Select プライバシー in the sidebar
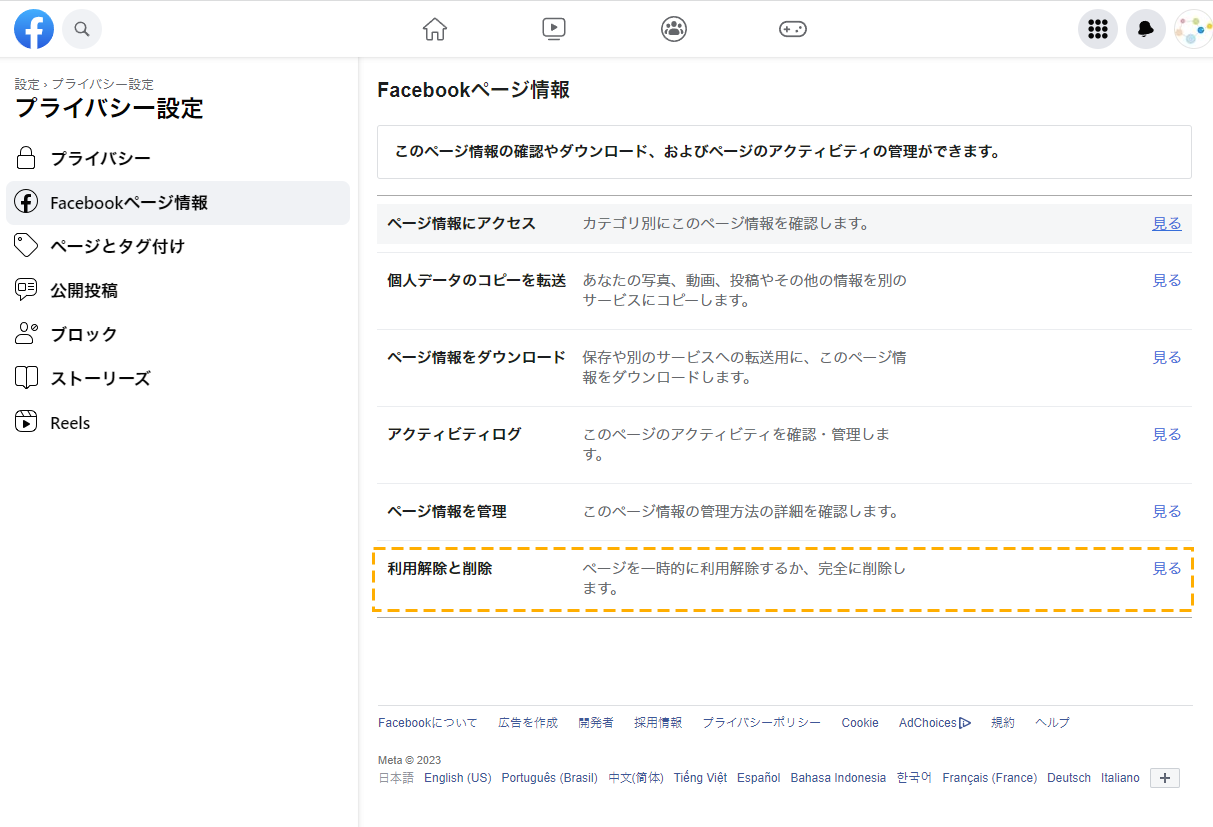1213x827 pixels. pos(178,158)
